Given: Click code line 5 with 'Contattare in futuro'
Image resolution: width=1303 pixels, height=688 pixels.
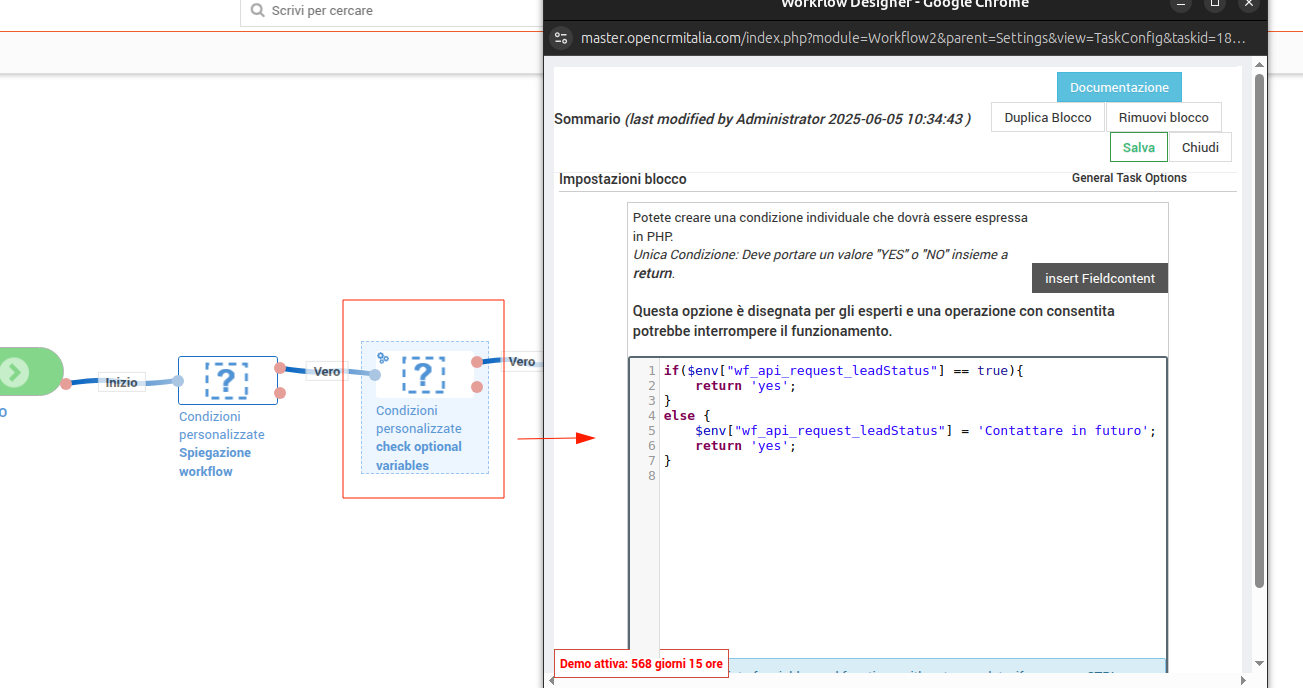Looking at the screenshot, I should coord(925,431).
